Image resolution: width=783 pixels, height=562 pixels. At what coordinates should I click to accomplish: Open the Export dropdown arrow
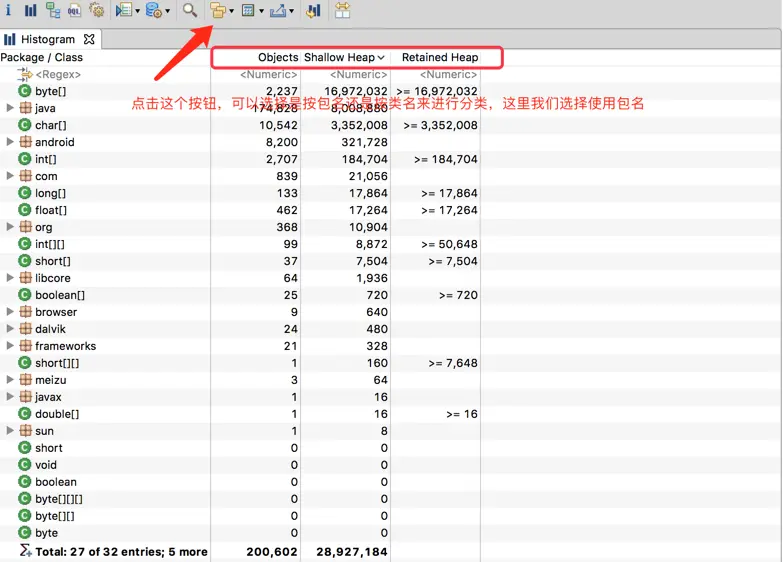(291, 10)
